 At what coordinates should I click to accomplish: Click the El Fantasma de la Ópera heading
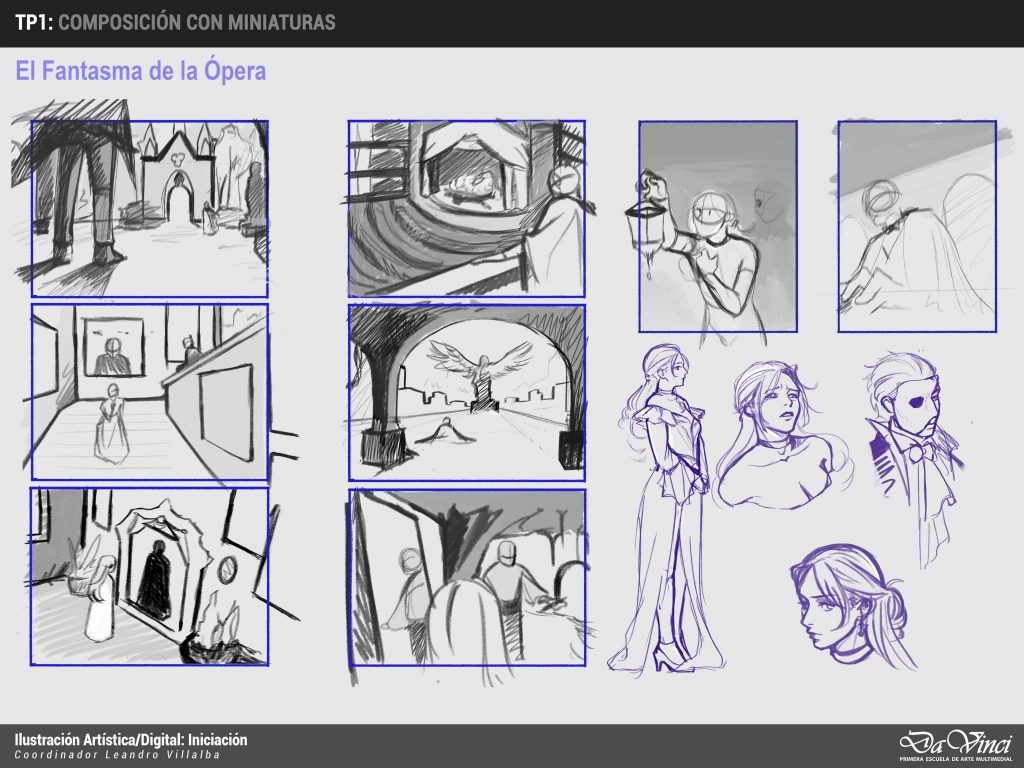tap(140, 72)
